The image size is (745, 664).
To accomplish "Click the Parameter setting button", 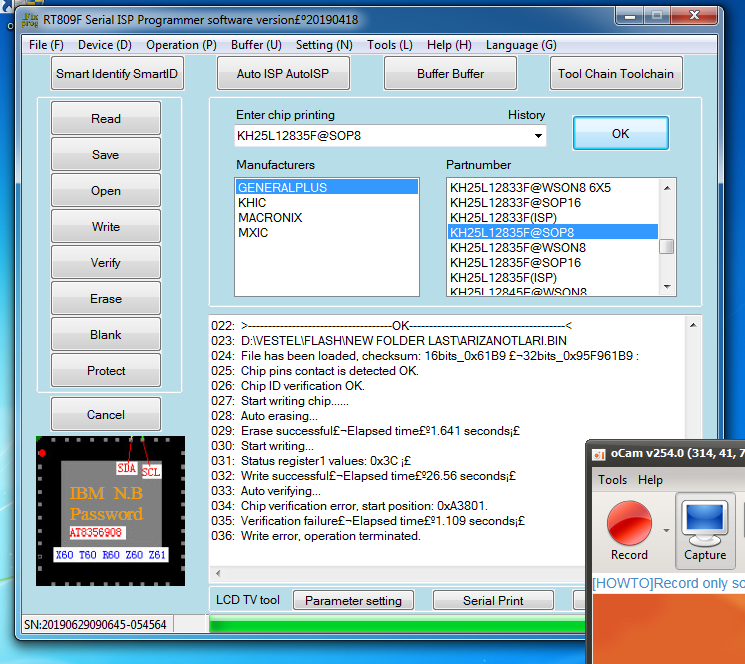I will click(x=353, y=601).
